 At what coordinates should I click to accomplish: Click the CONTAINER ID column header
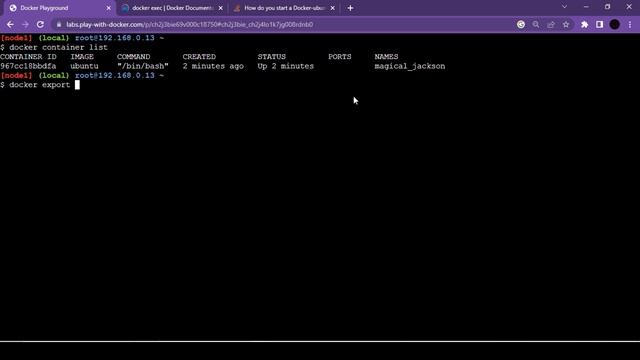[28, 57]
